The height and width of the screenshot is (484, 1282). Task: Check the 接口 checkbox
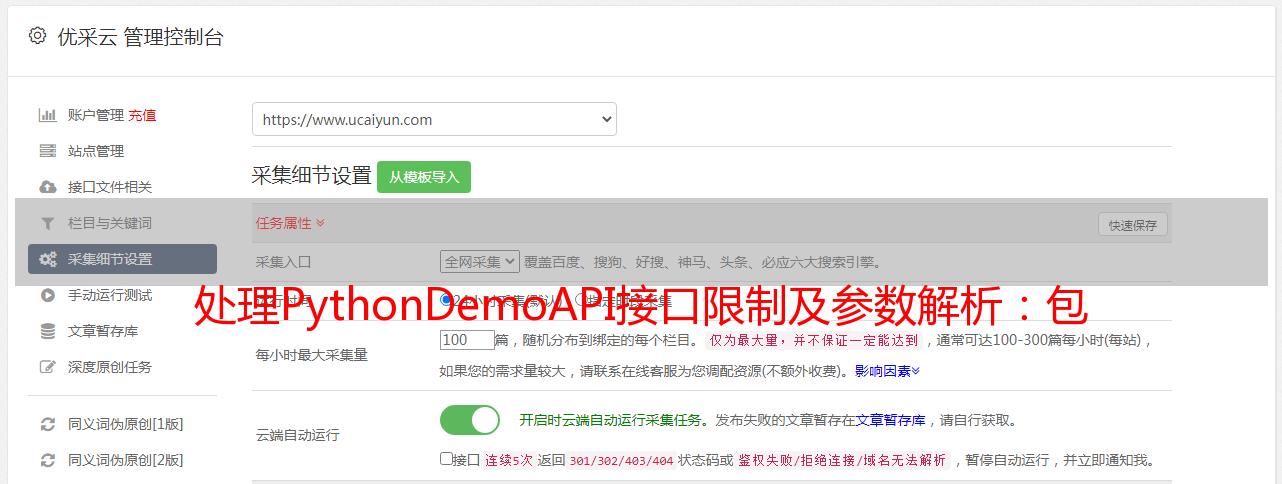pyautogui.click(x=446, y=459)
